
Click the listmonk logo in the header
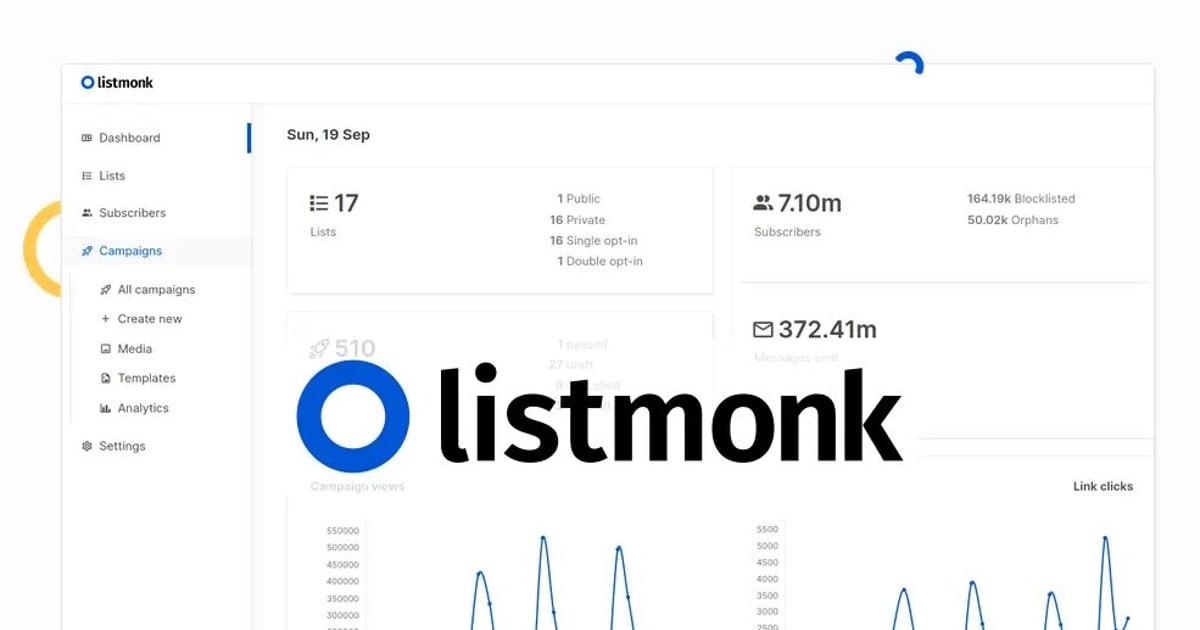tap(117, 83)
